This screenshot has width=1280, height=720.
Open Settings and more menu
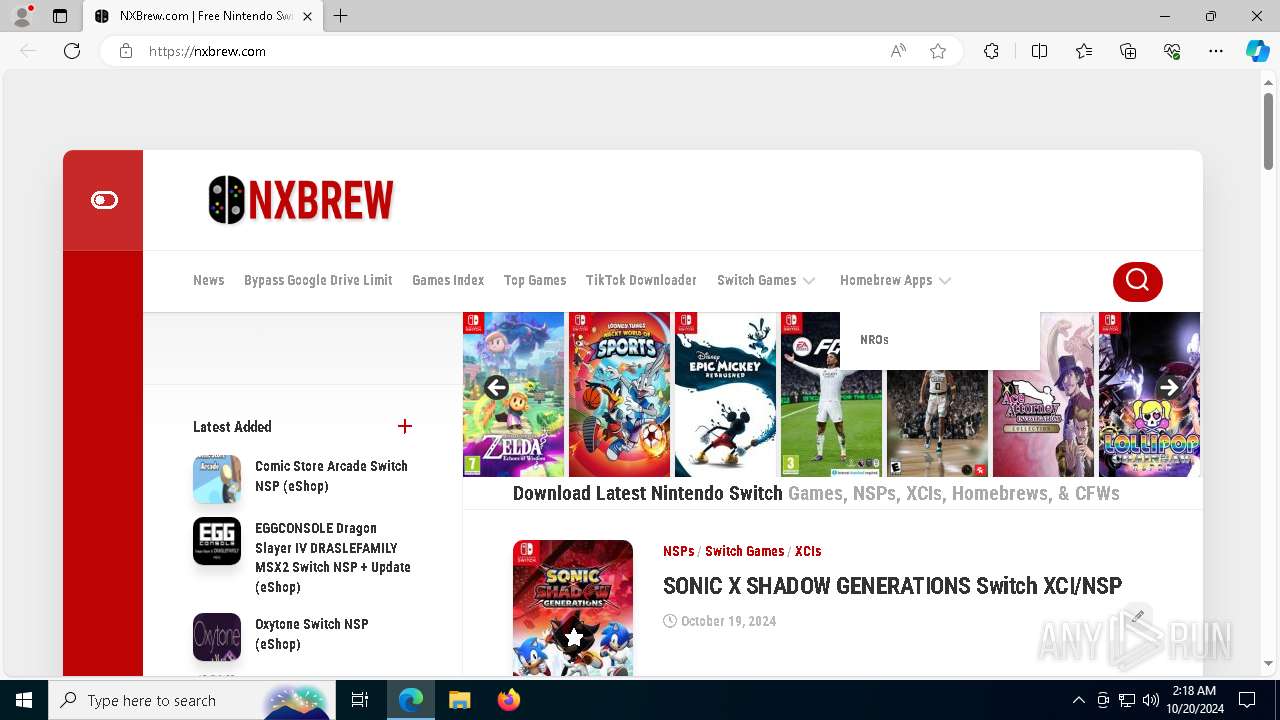[x=1216, y=51]
